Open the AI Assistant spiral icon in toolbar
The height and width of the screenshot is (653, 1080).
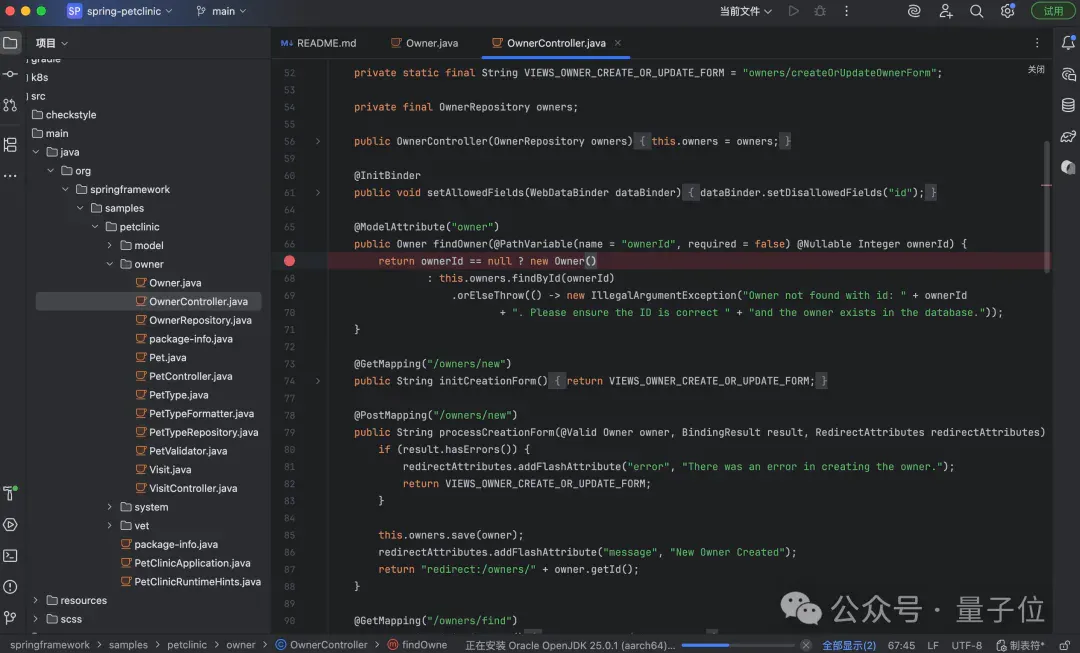point(914,11)
